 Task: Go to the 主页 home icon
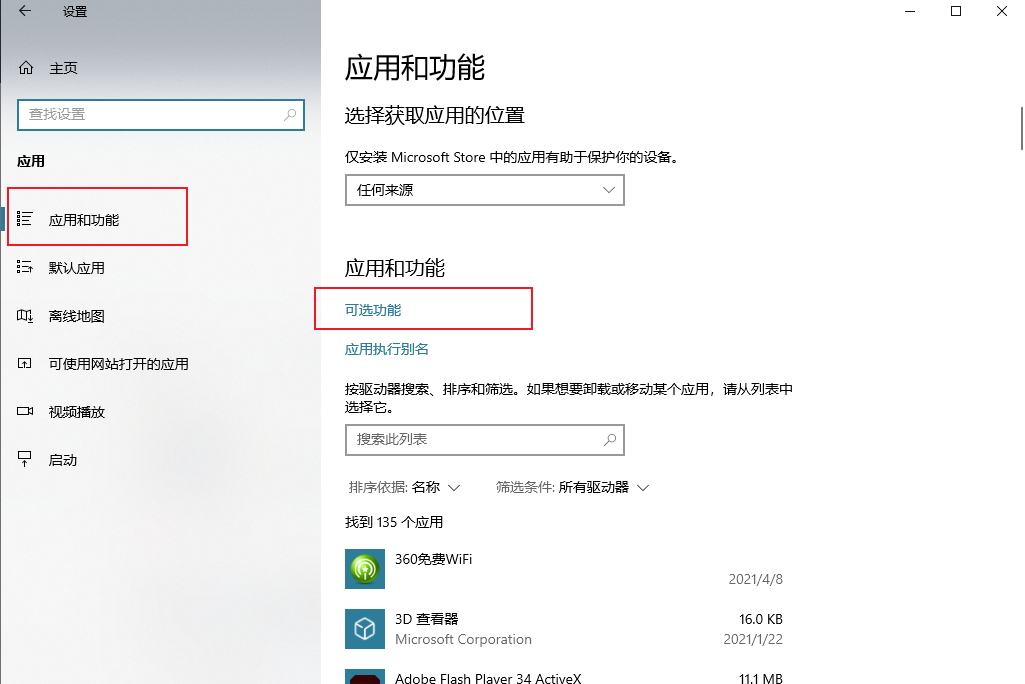(x=25, y=67)
